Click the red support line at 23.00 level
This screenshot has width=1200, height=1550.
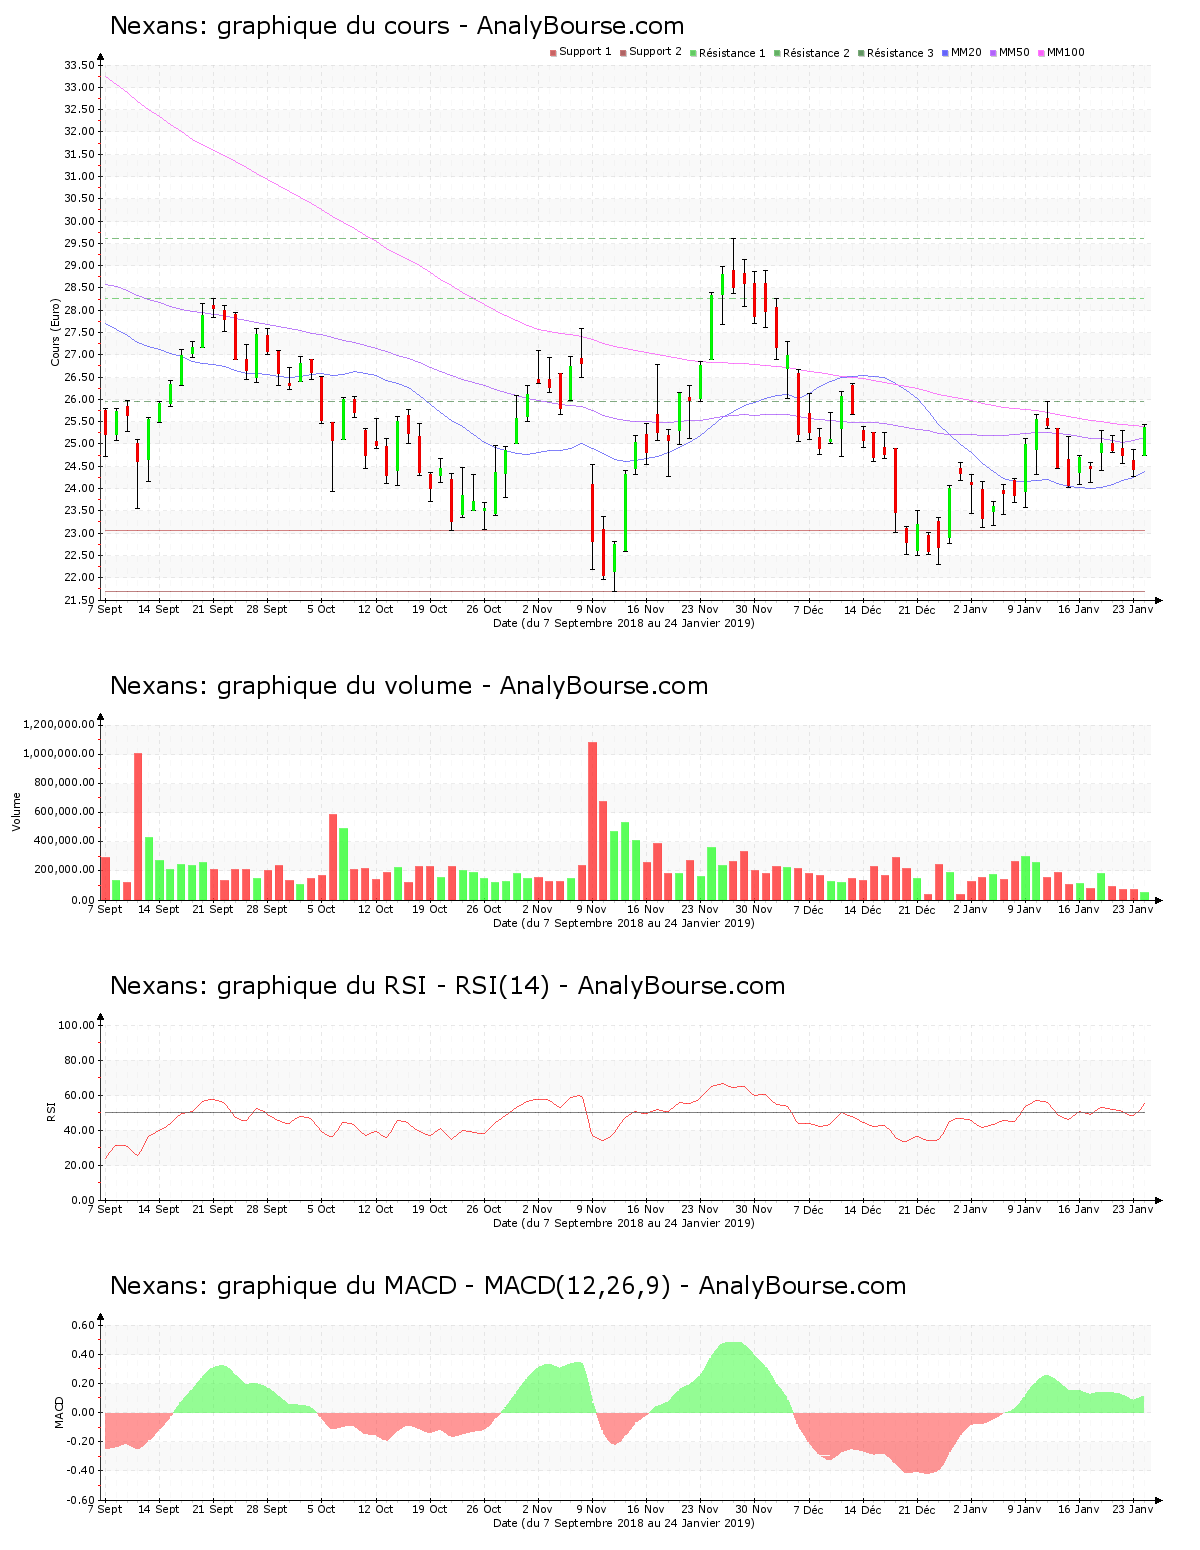tap(624, 530)
